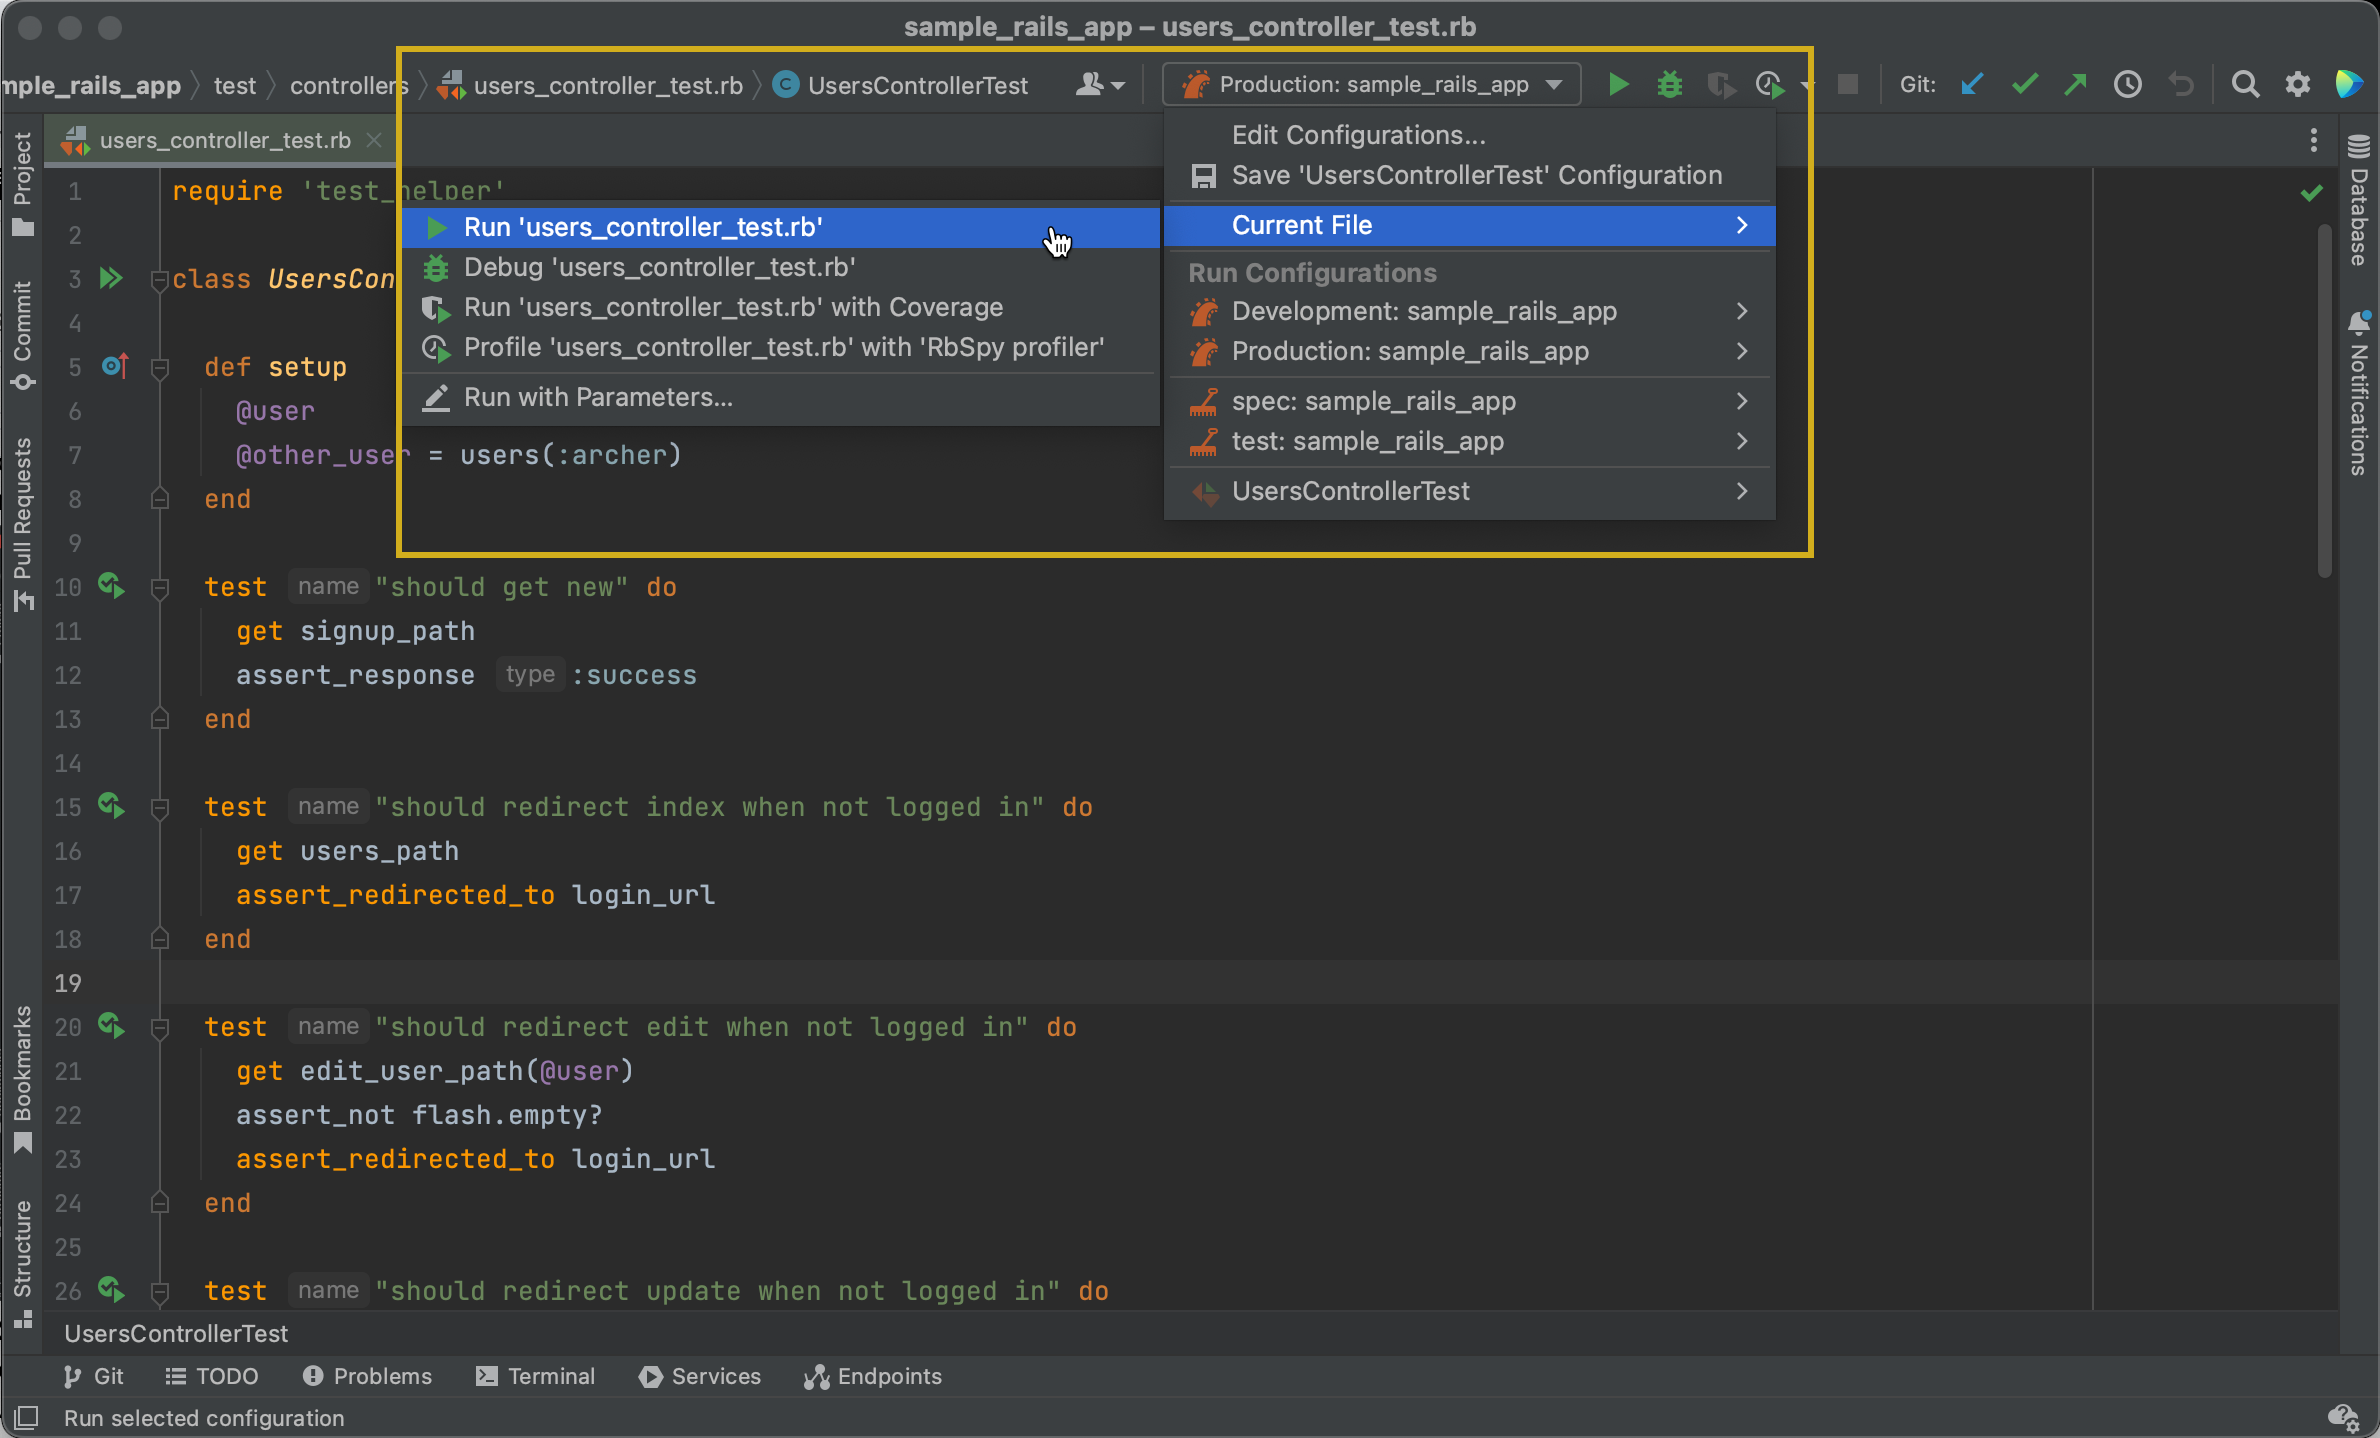This screenshot has height=1438, width=2380.
Task: Click UsersControllerTest breadcrumb in navigation bar
Action: point(901,85)
